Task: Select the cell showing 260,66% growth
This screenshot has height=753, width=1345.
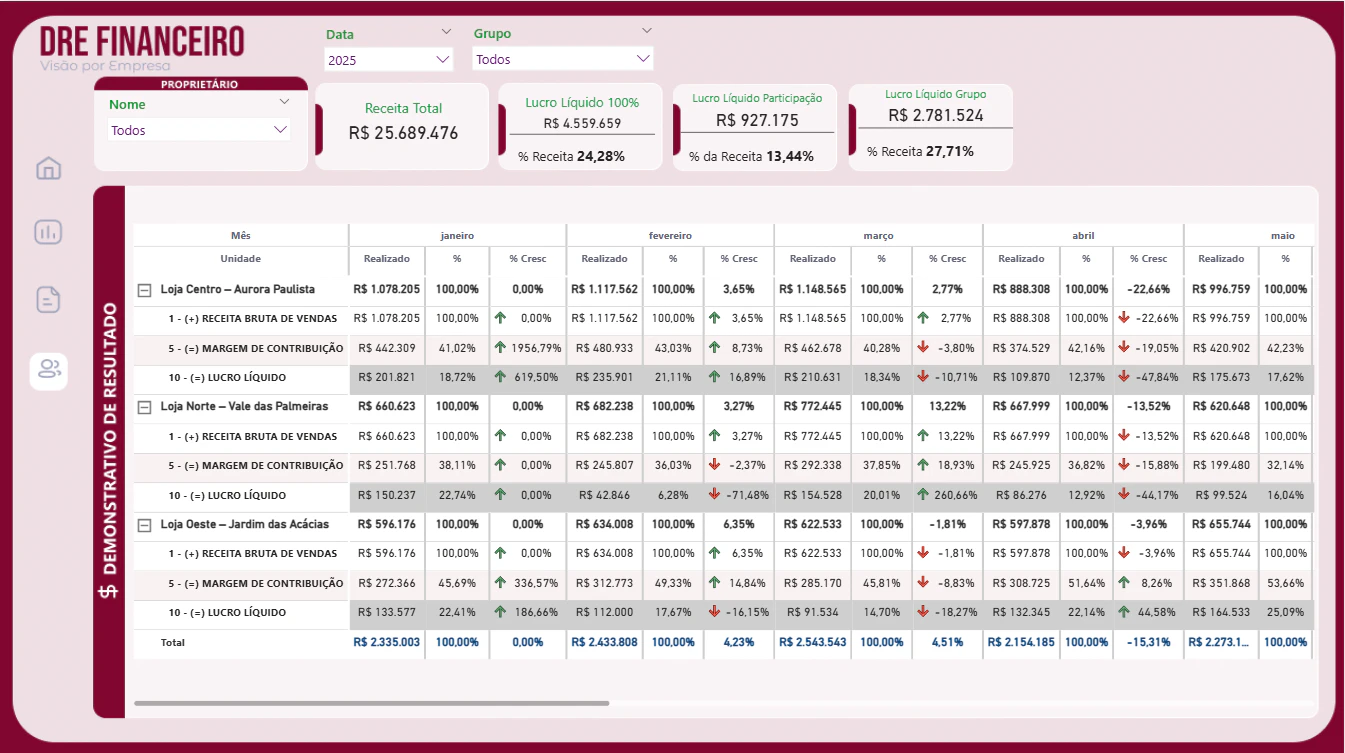Action: (x=947, y=495)
